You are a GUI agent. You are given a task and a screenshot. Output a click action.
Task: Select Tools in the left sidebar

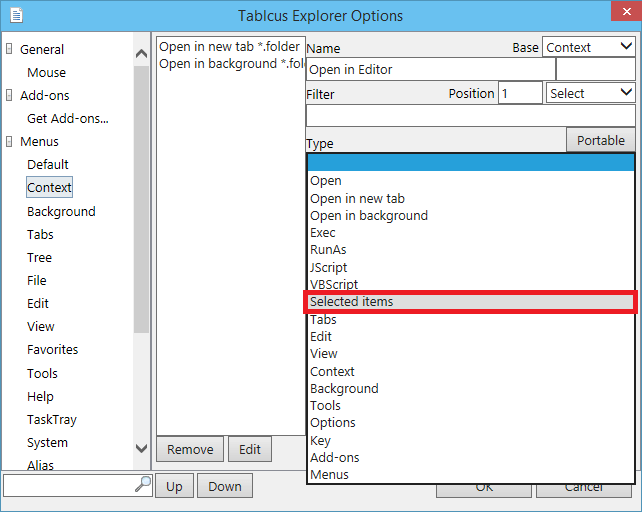(x=42, y=373)
